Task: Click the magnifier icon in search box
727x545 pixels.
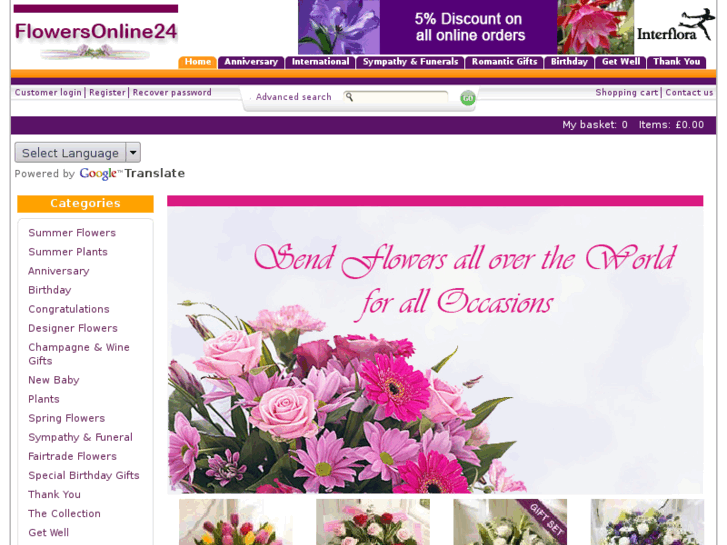Action: click(x=349, y=96)
